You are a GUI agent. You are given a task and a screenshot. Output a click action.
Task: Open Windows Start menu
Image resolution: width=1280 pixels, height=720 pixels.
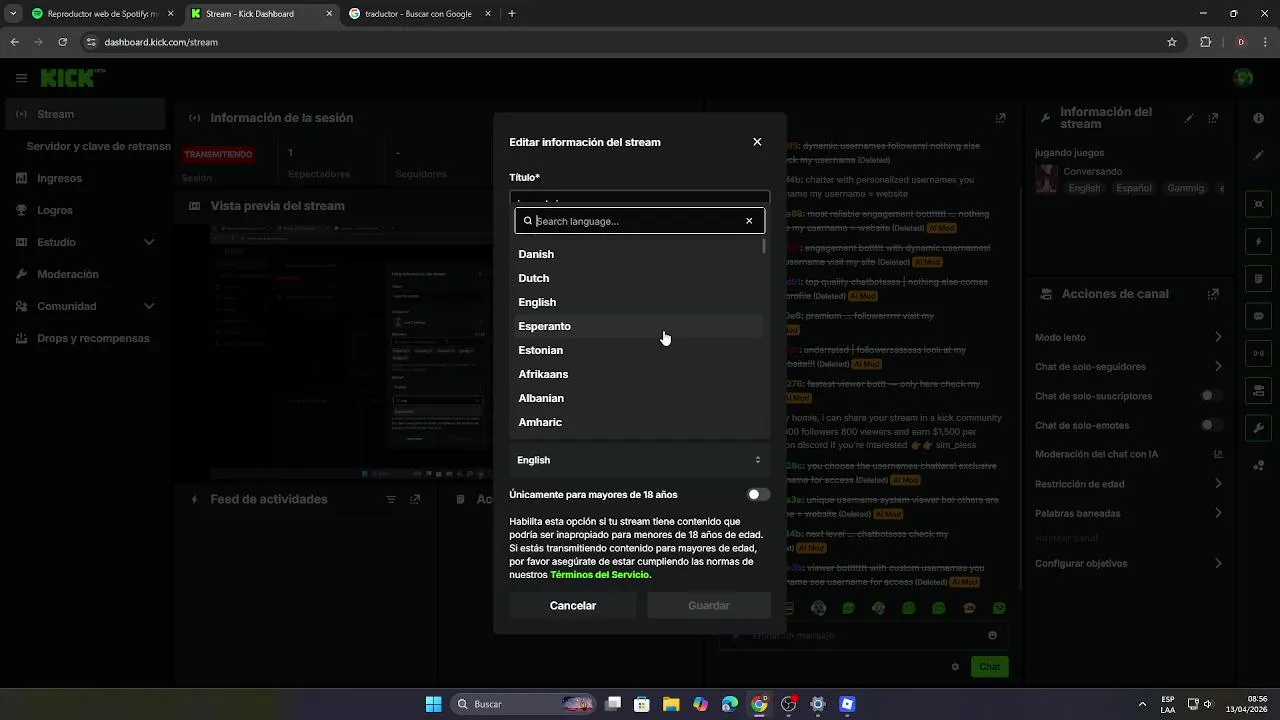433,704
